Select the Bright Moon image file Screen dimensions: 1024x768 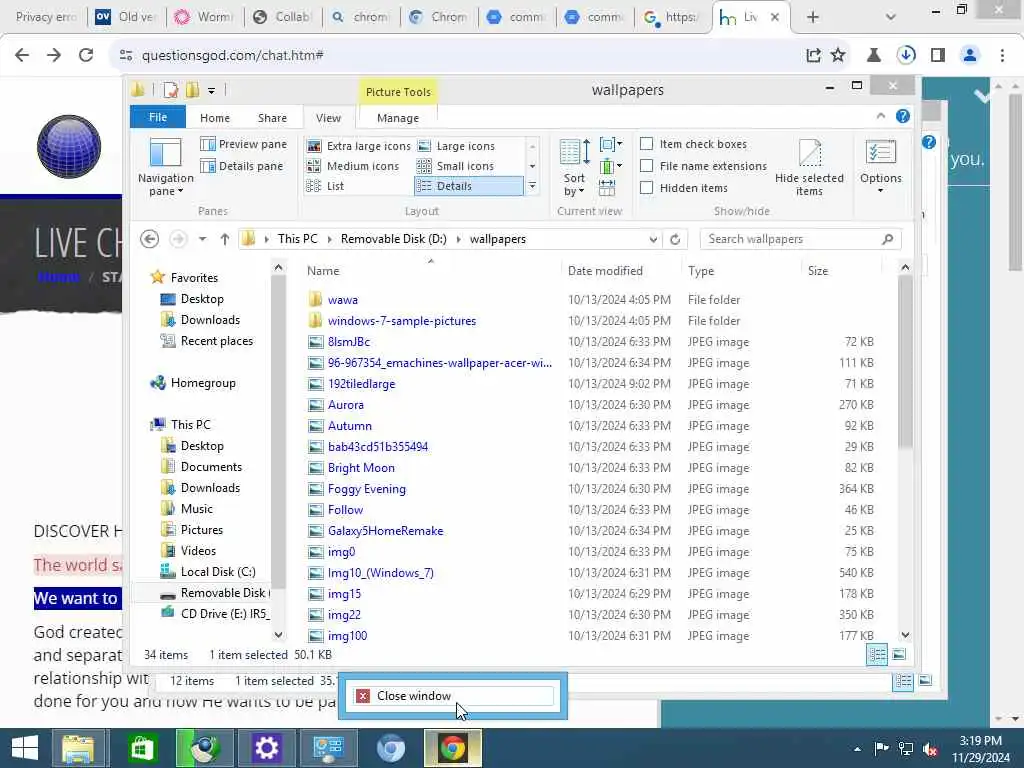coord(361,468)
